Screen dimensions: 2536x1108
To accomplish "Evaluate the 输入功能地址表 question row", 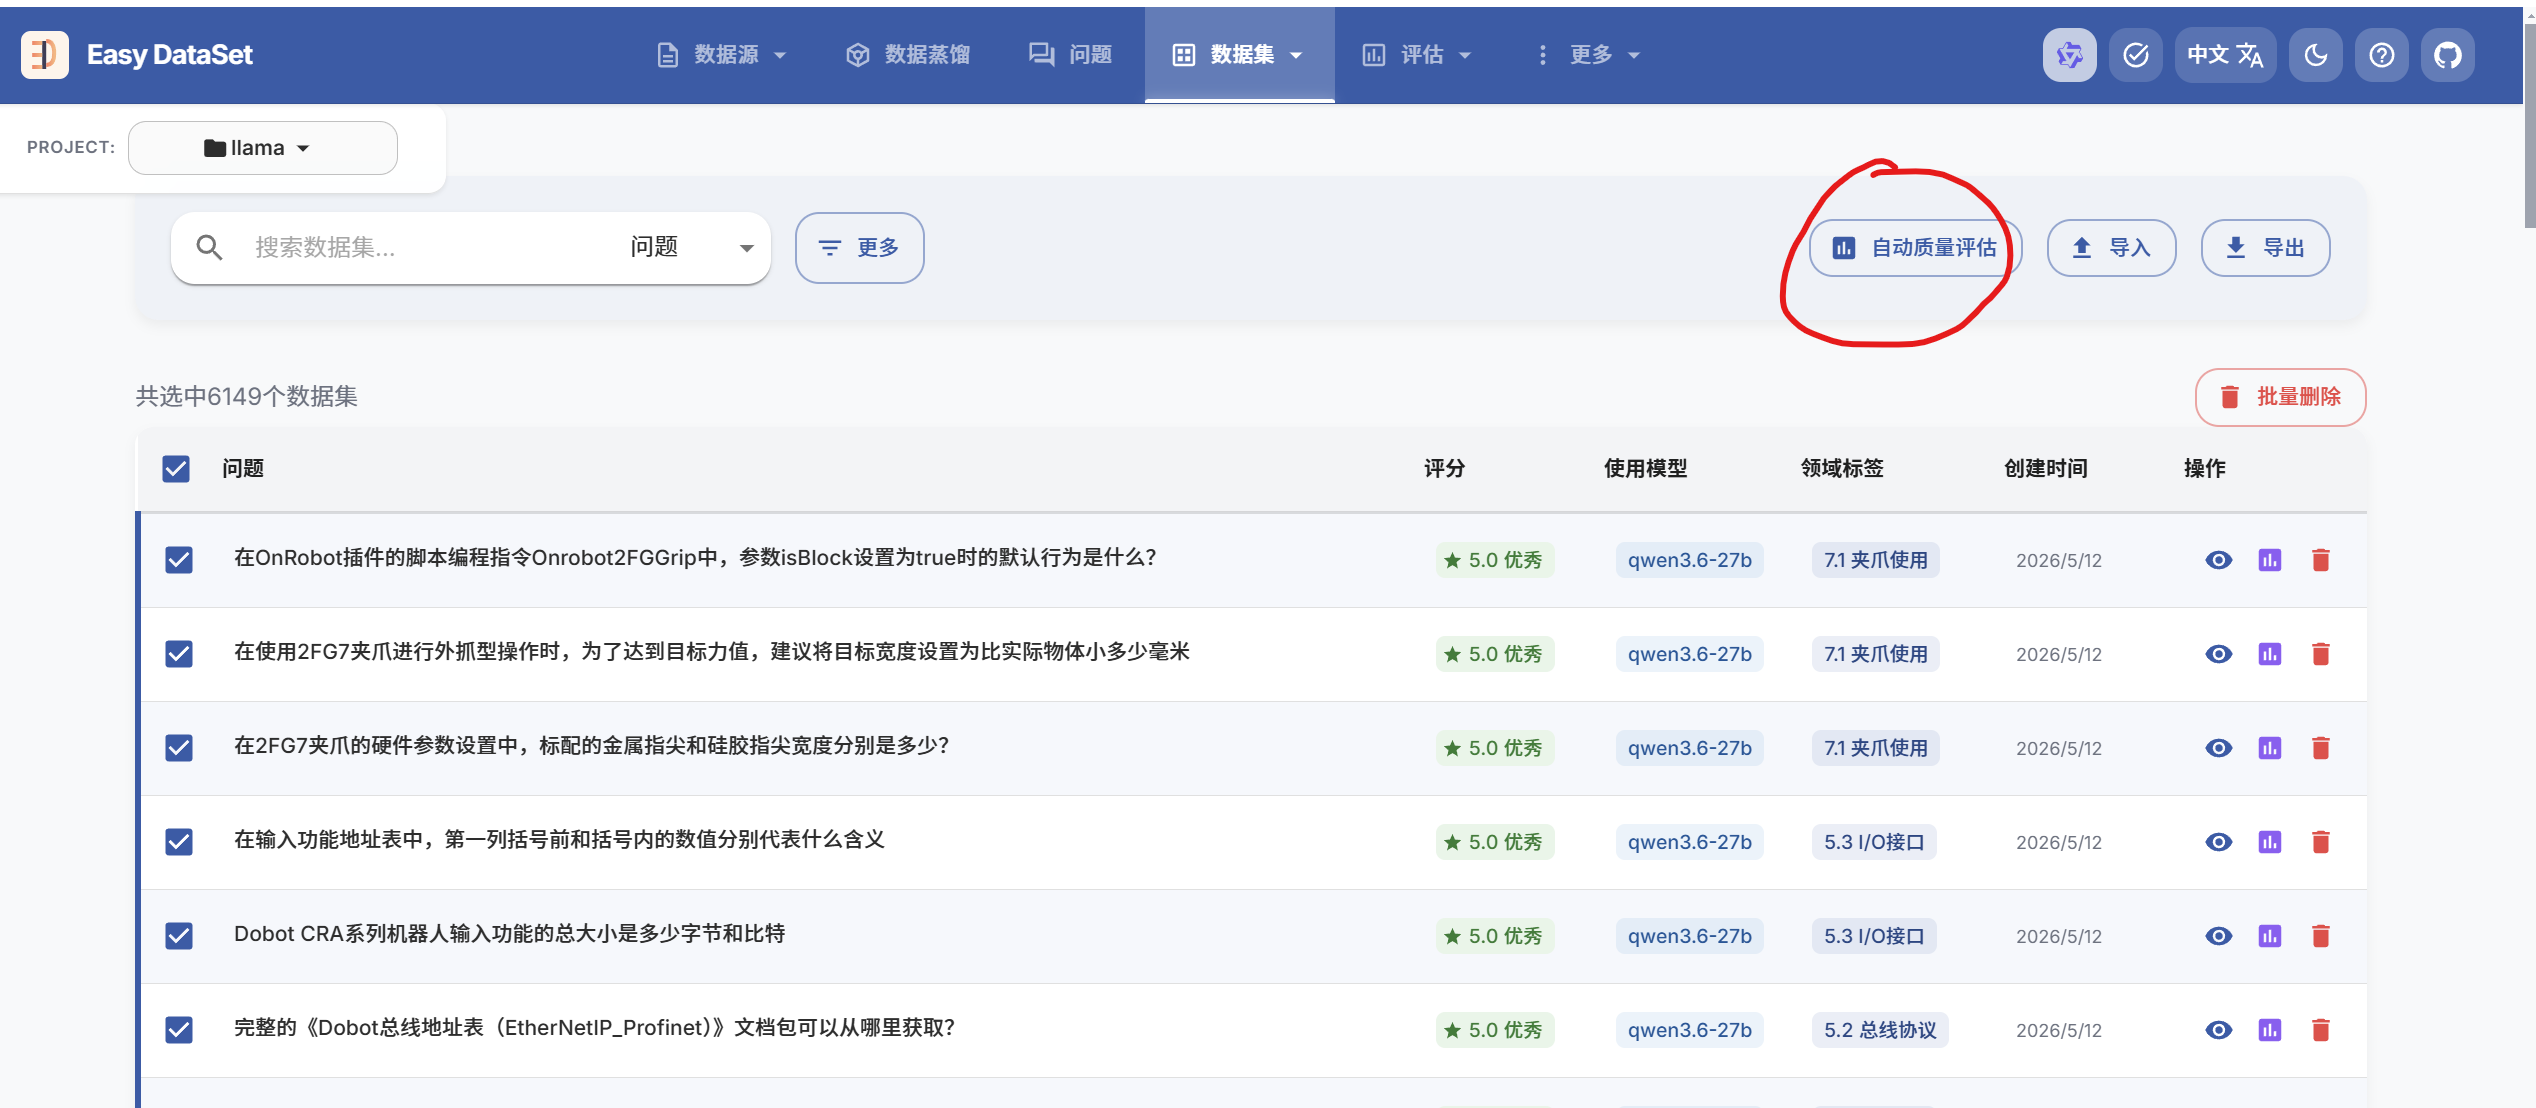I will 2270,842.
